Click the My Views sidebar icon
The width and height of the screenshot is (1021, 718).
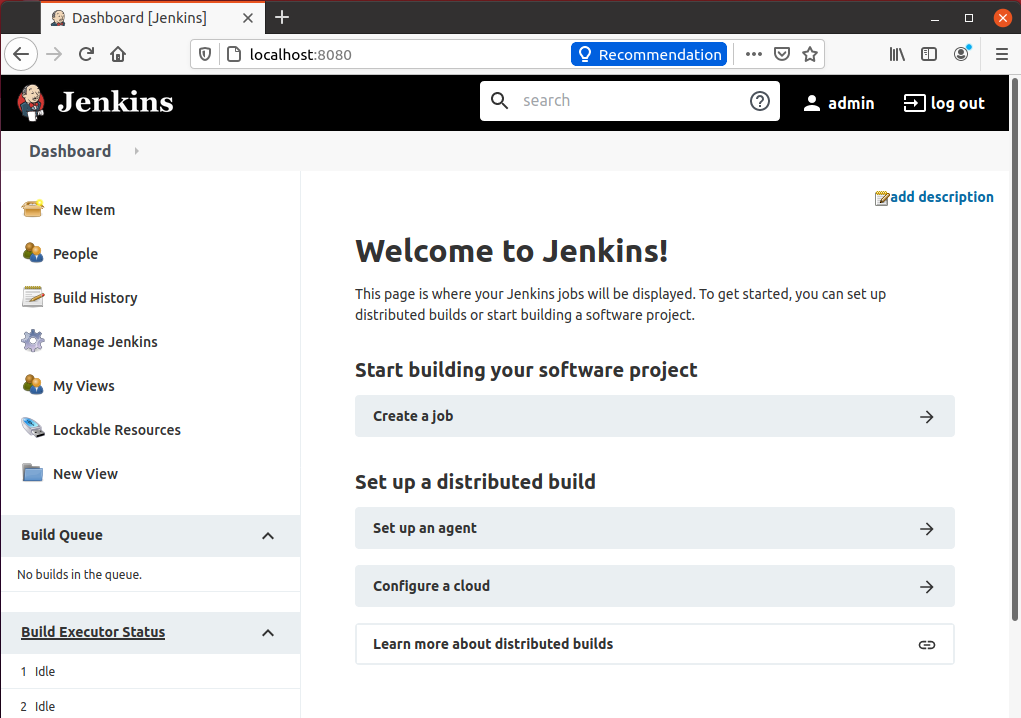33,385
